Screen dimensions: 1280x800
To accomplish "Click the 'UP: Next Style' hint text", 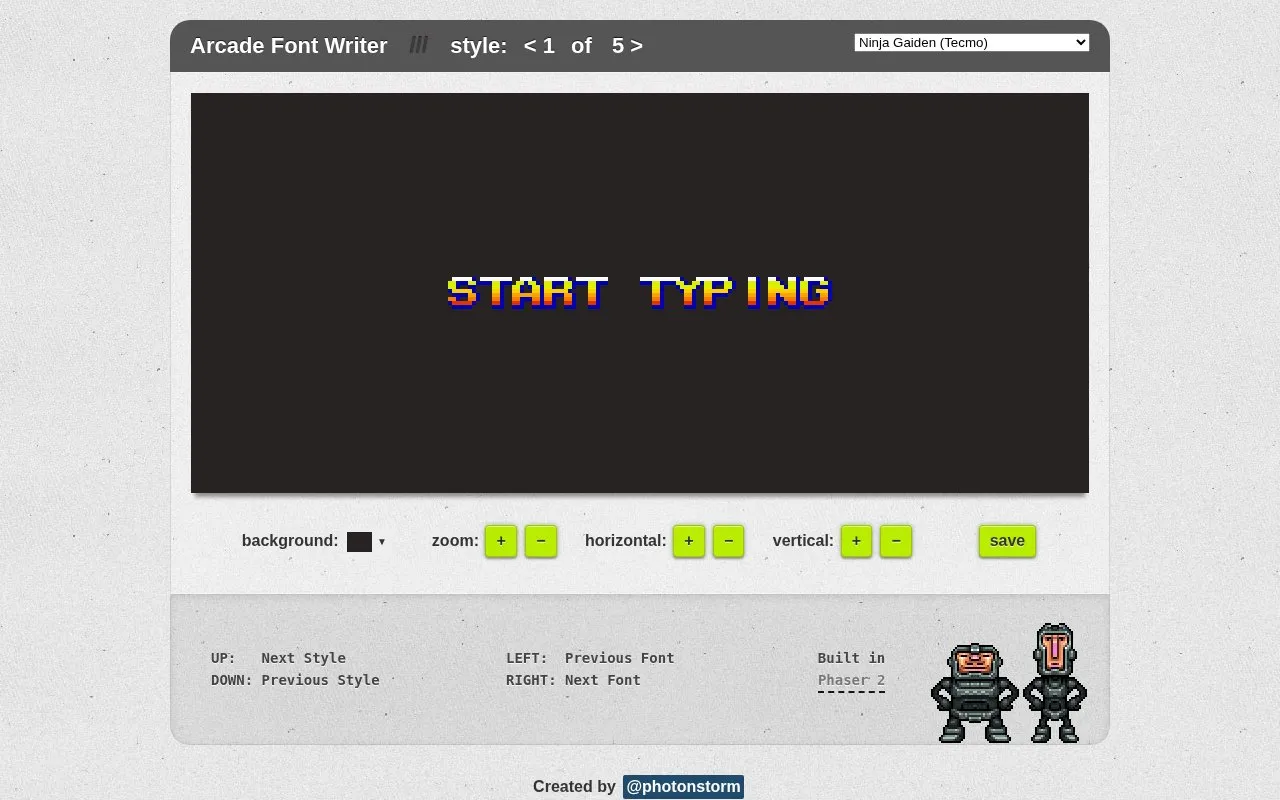I will coord(278,658).
